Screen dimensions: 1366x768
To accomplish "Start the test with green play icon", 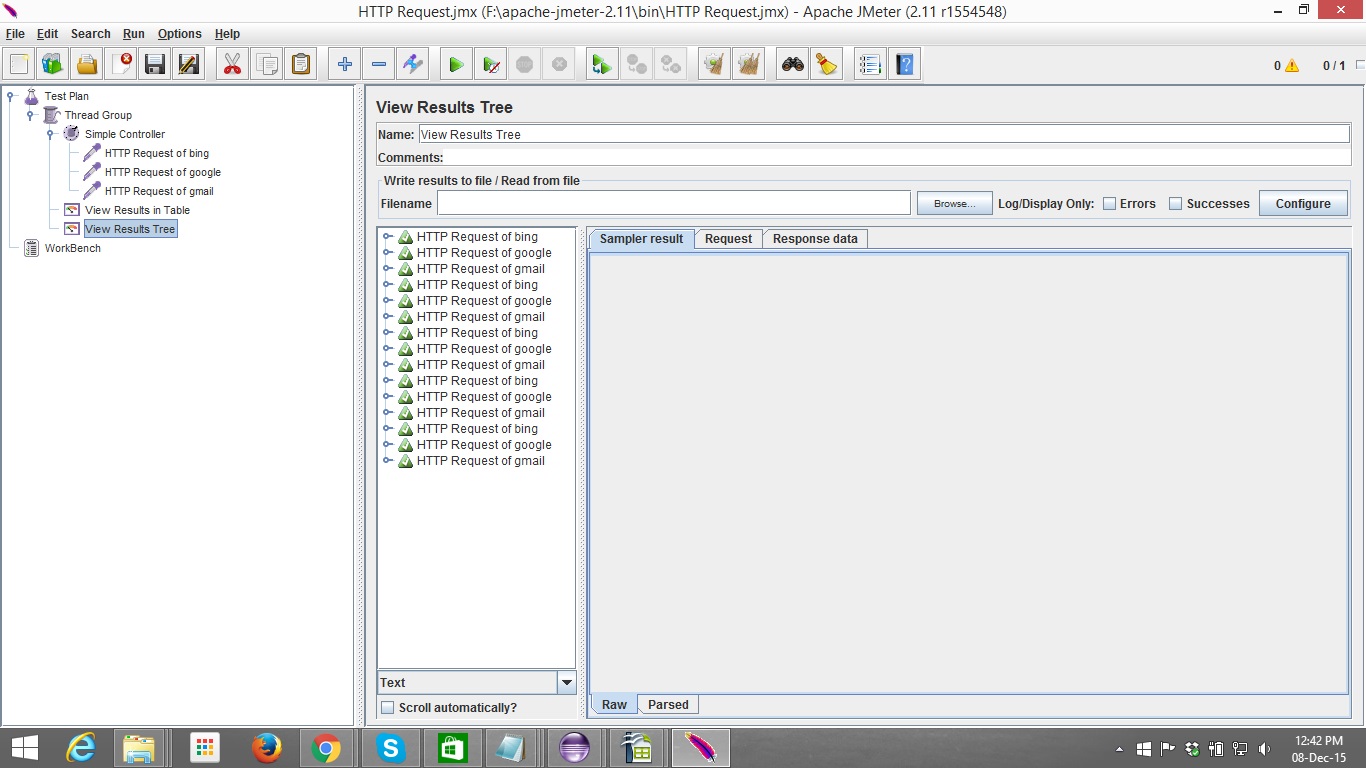I will click(x=456, y=65).
